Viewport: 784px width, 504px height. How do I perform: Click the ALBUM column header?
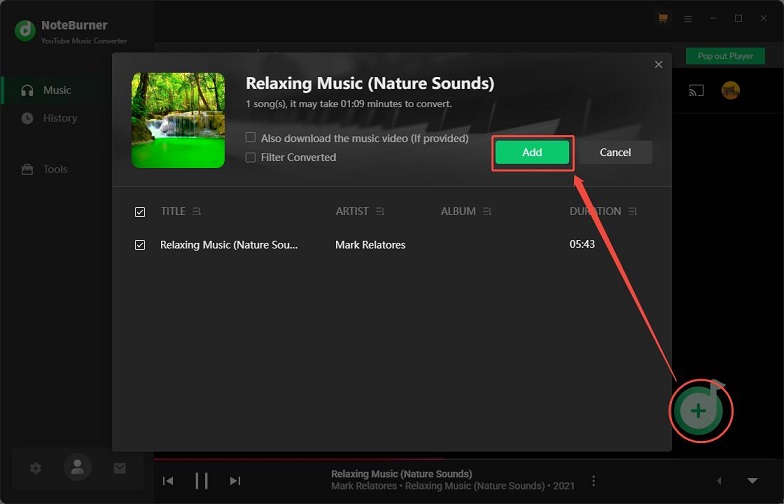click(458, 212)
